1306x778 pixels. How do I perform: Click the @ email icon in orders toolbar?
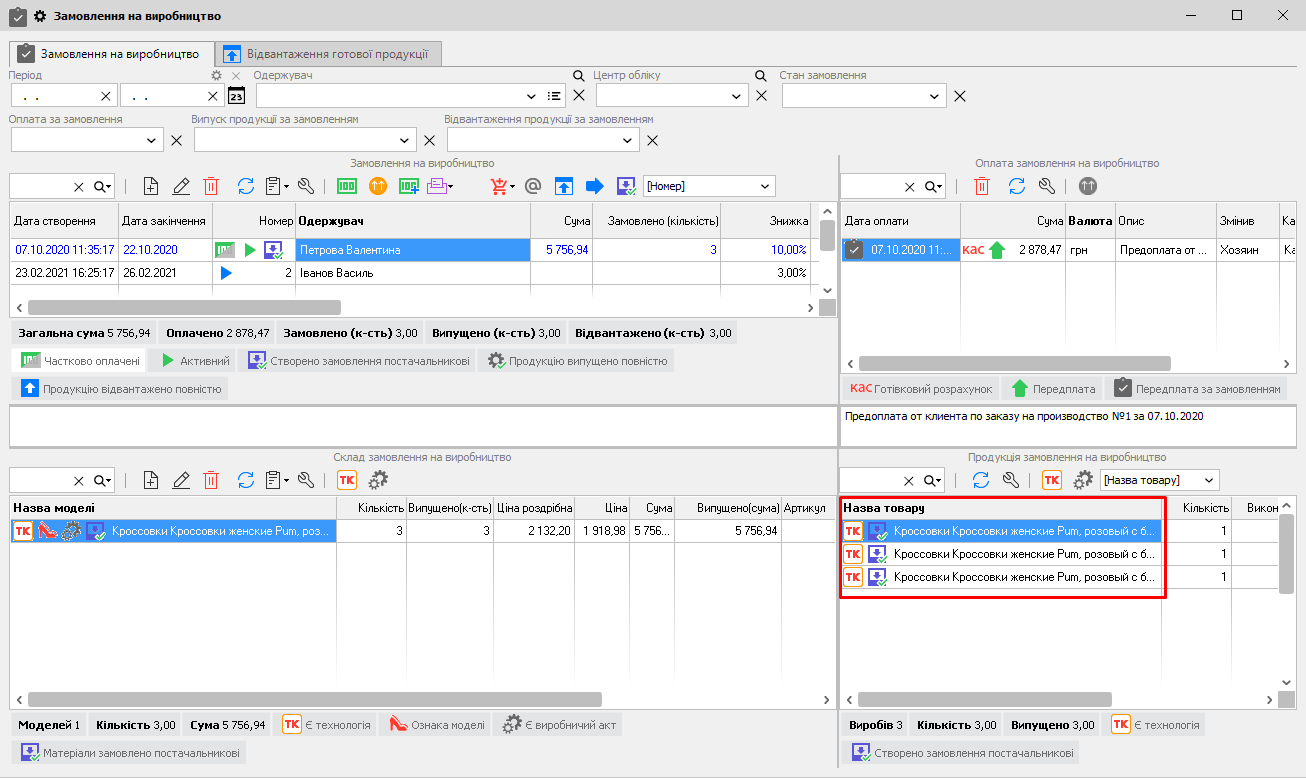[533, 186]
